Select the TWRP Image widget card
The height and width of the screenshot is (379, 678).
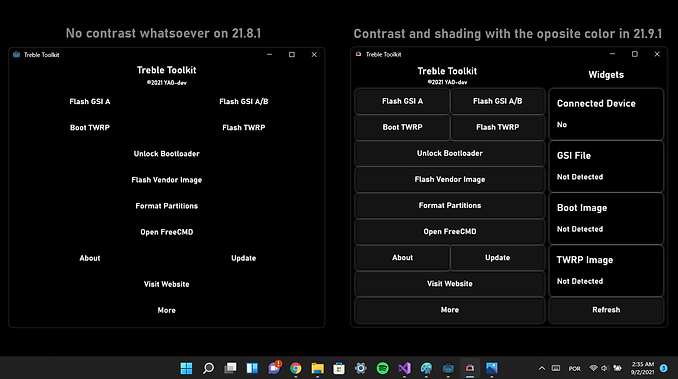pyautogui.click(x=606, y=271)
